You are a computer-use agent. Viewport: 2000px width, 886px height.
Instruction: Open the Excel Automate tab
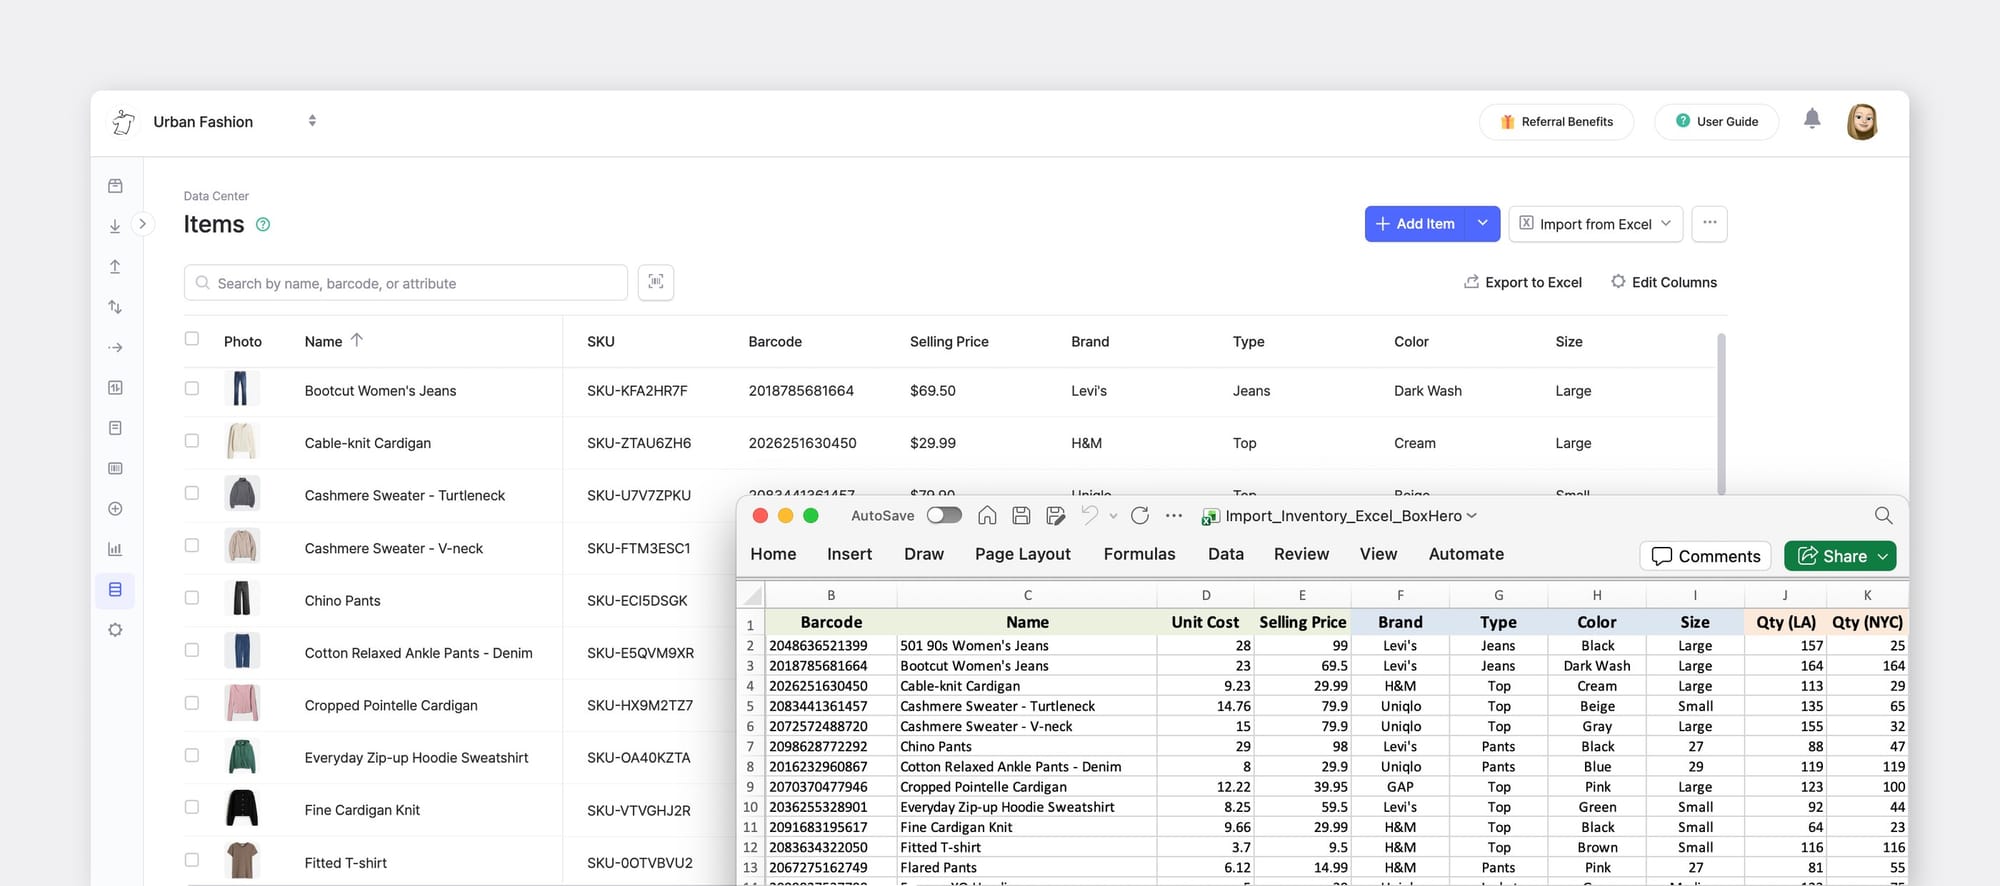1466,554
